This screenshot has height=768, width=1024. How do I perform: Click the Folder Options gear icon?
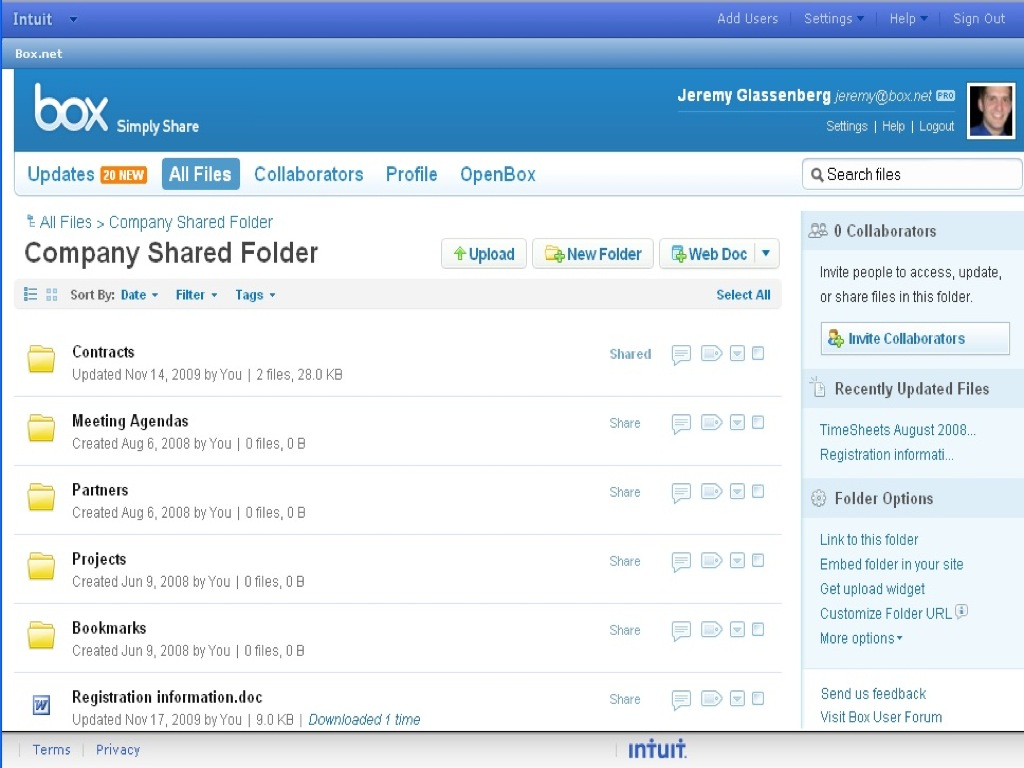point(818,498)
